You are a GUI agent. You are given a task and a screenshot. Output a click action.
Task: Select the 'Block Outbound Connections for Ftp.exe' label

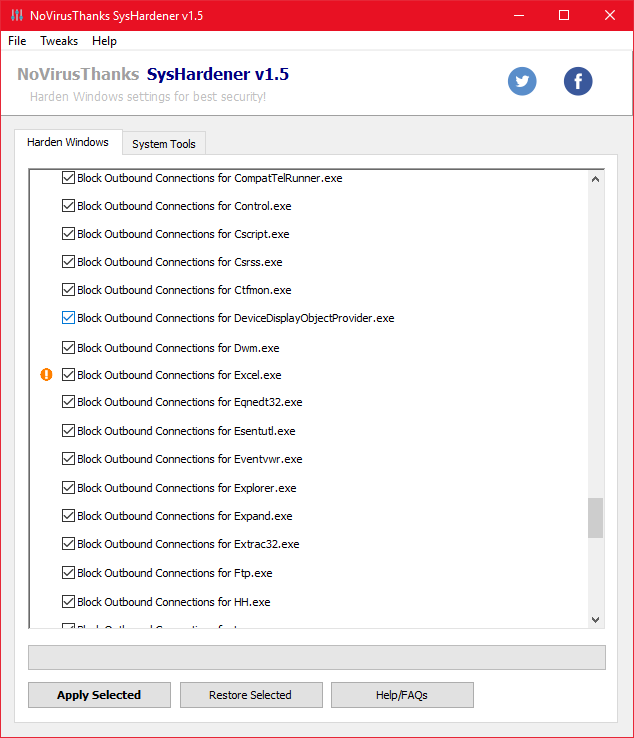(x=175, y=573)
